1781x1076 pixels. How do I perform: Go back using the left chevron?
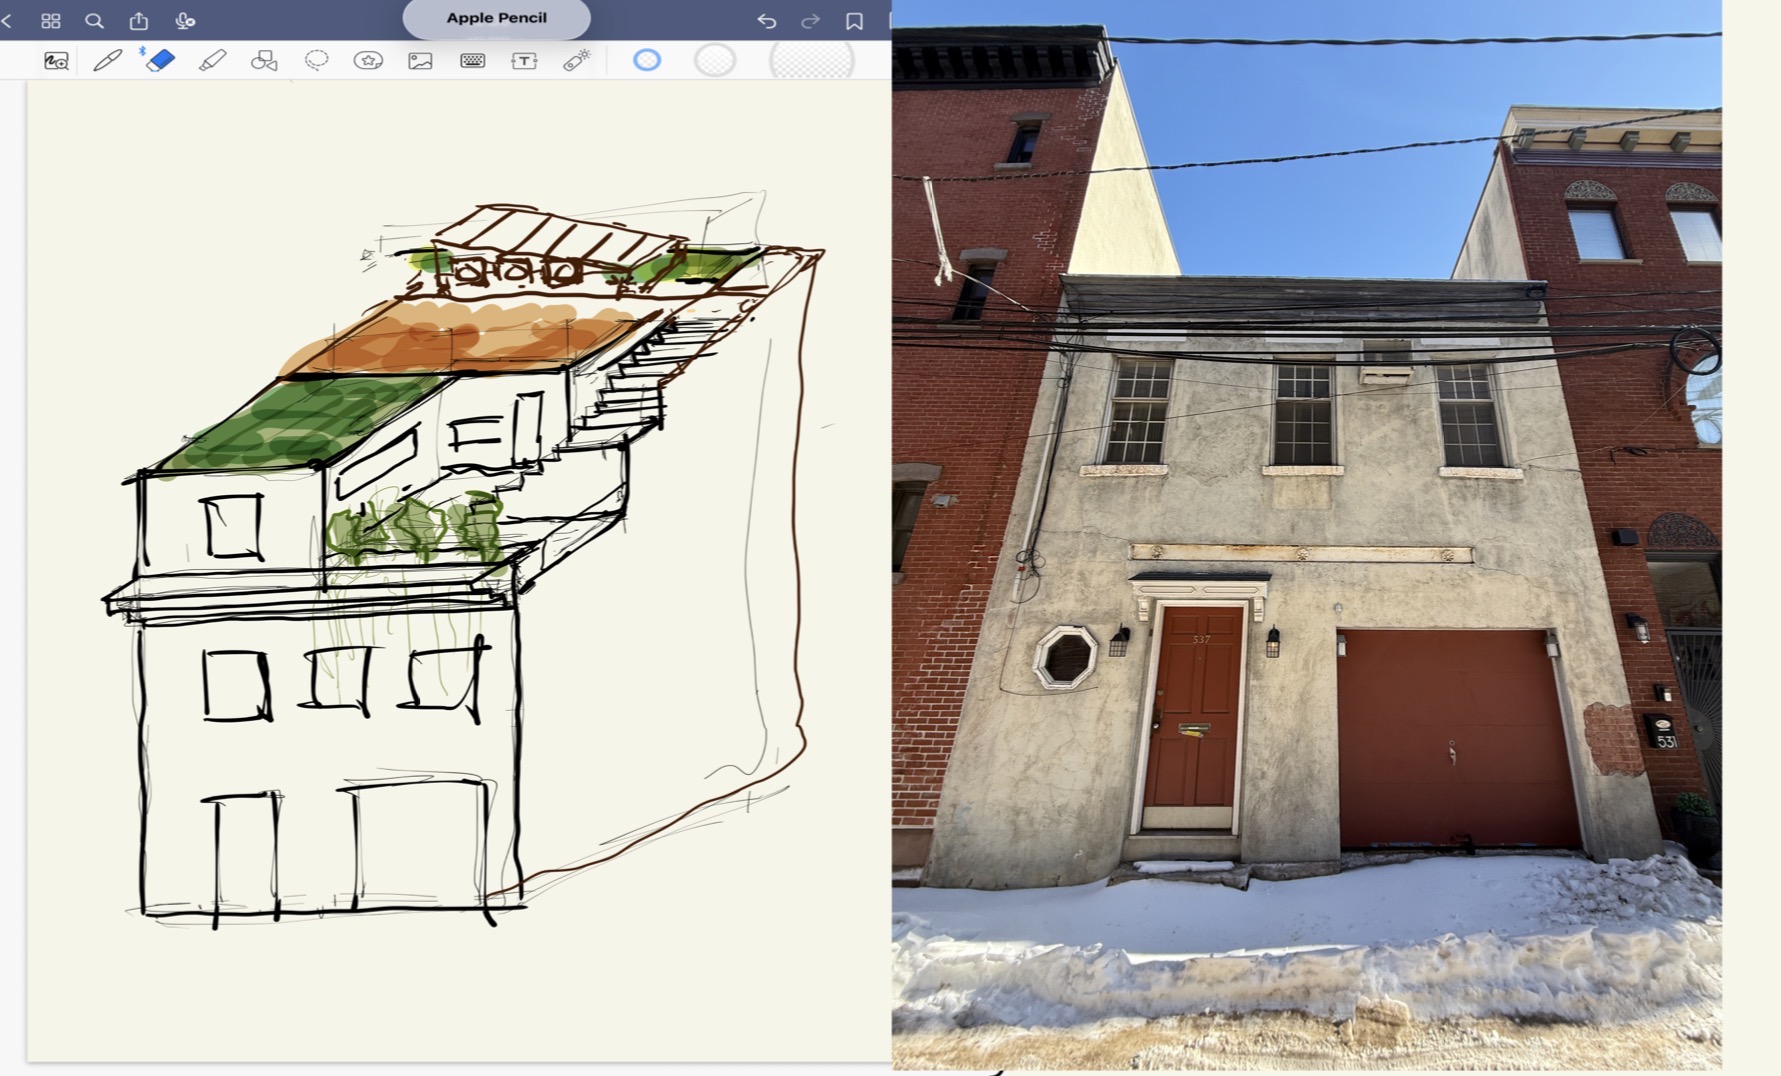click(7, 20)
